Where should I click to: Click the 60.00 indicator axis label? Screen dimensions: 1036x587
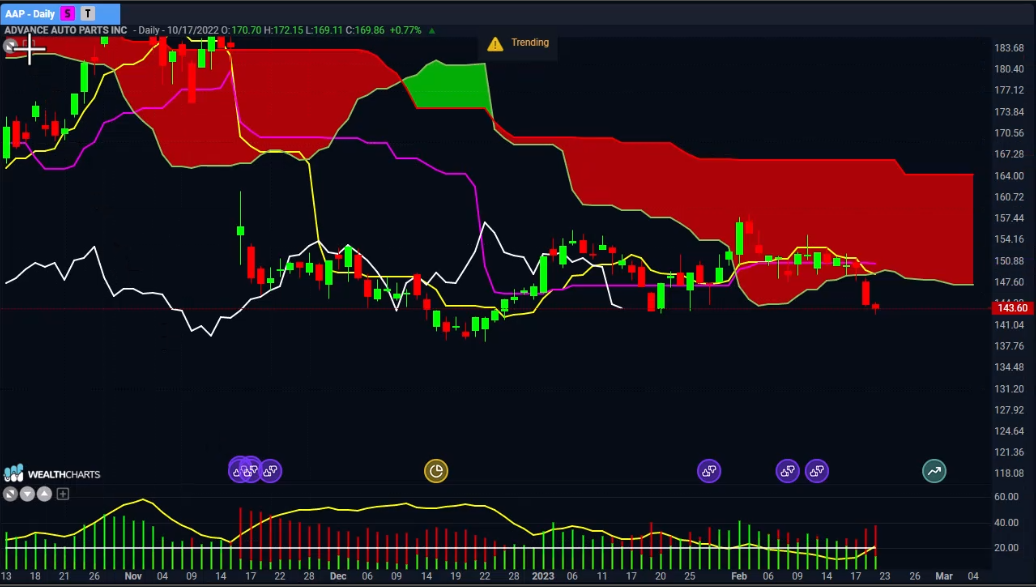coord(1006,496)
